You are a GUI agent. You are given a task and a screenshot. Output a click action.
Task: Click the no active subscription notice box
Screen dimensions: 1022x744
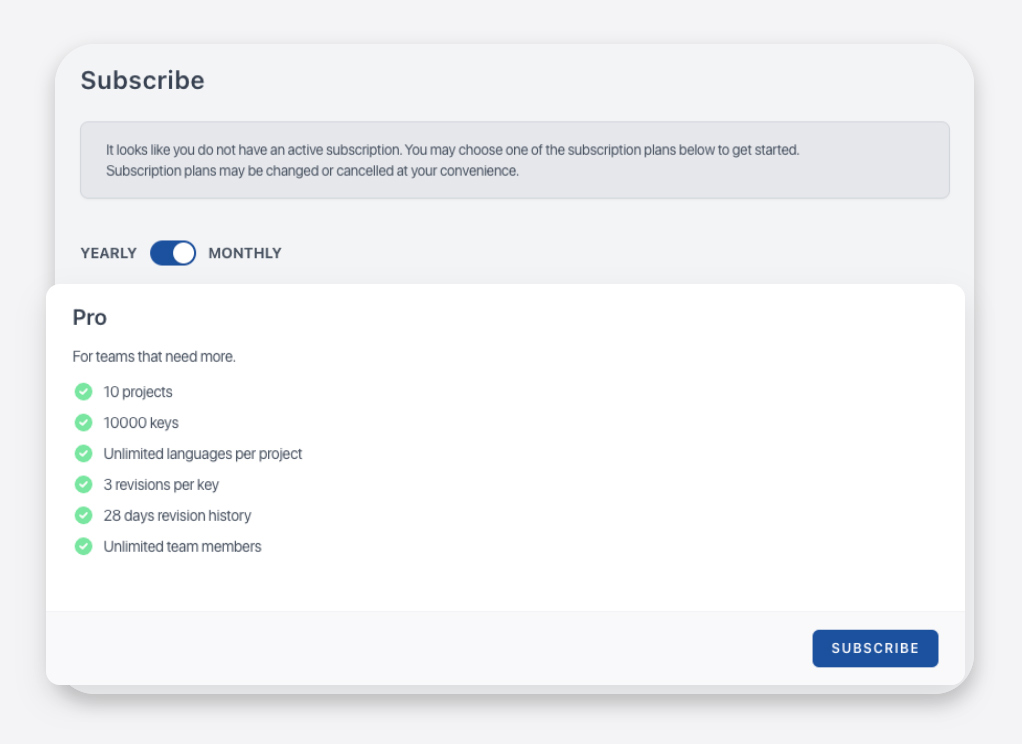click(x=514, y=160)
